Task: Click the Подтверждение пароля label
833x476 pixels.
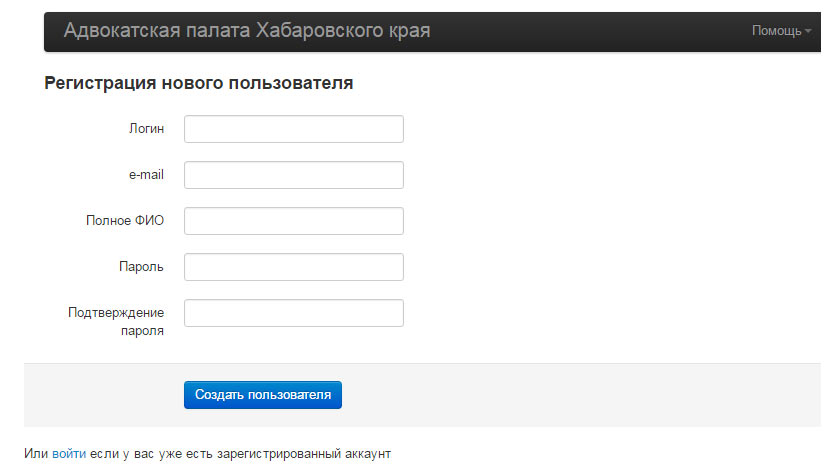Action: click(116, 321)
